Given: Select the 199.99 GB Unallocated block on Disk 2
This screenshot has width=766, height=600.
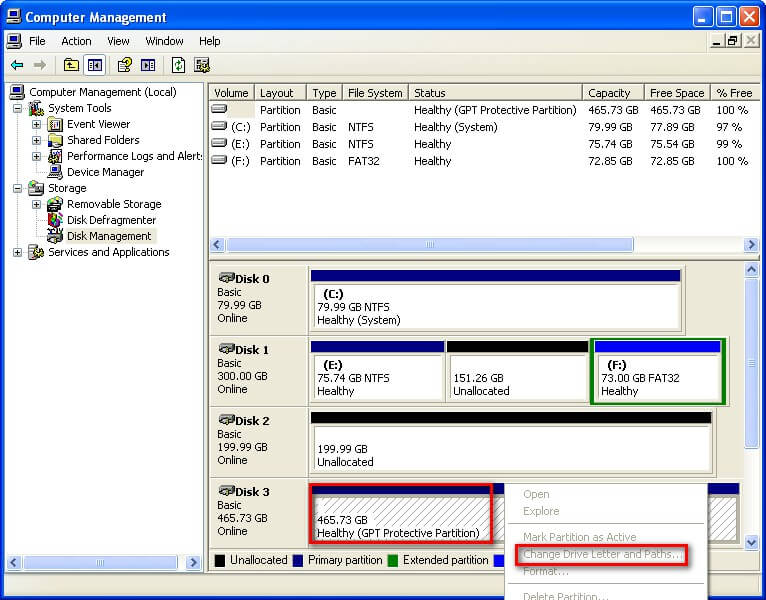Looking at the screenshot, I should [511, 444].
